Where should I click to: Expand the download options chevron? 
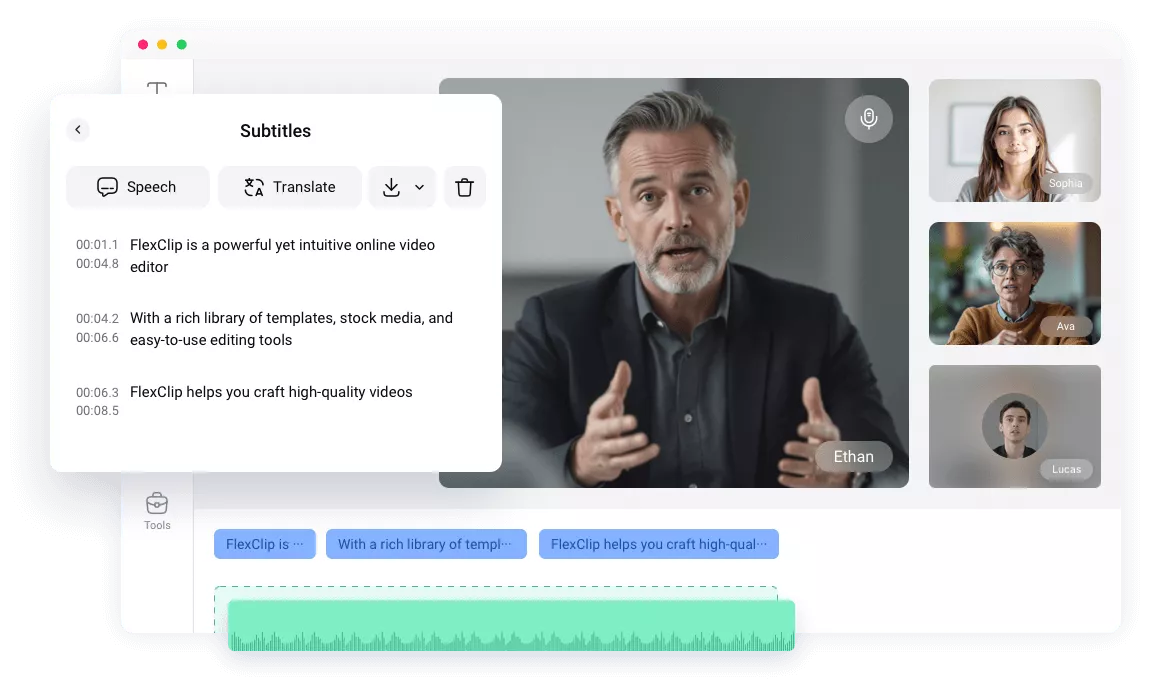[x=419, y=187]
